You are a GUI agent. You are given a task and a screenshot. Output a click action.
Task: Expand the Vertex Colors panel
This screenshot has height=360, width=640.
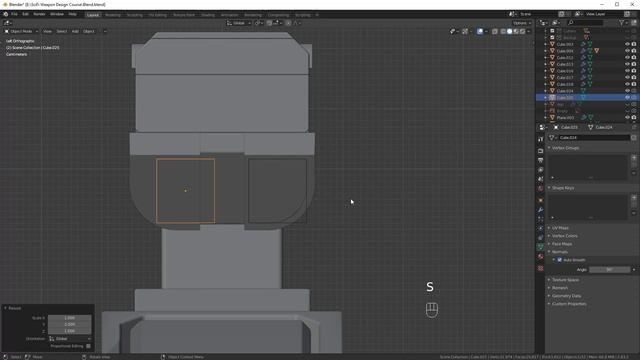pos(564,236)
